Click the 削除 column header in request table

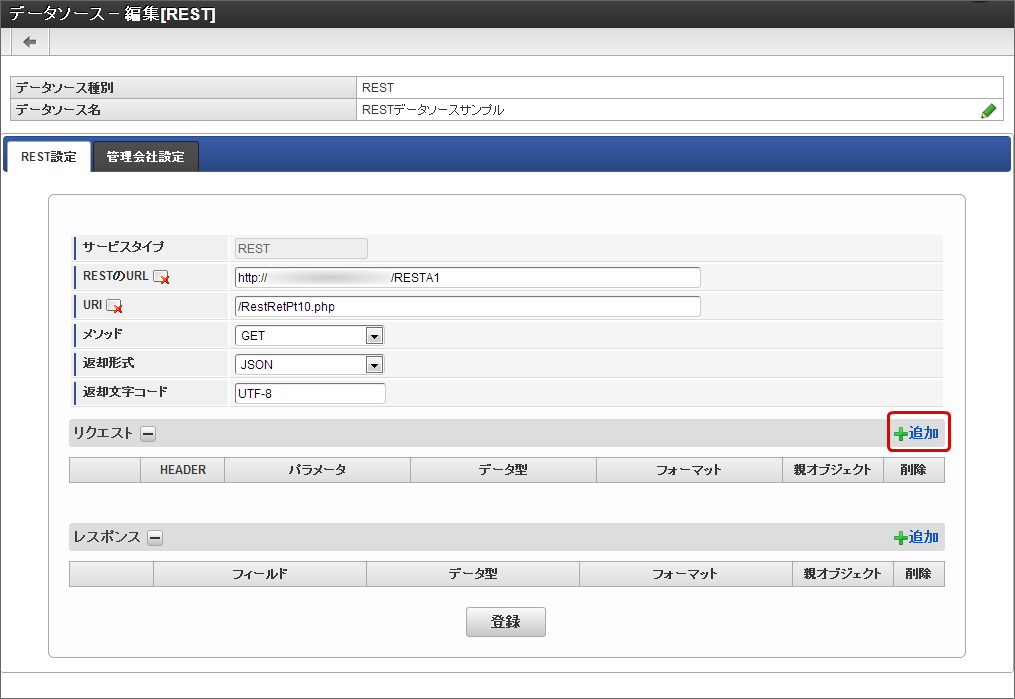(913, 470)
